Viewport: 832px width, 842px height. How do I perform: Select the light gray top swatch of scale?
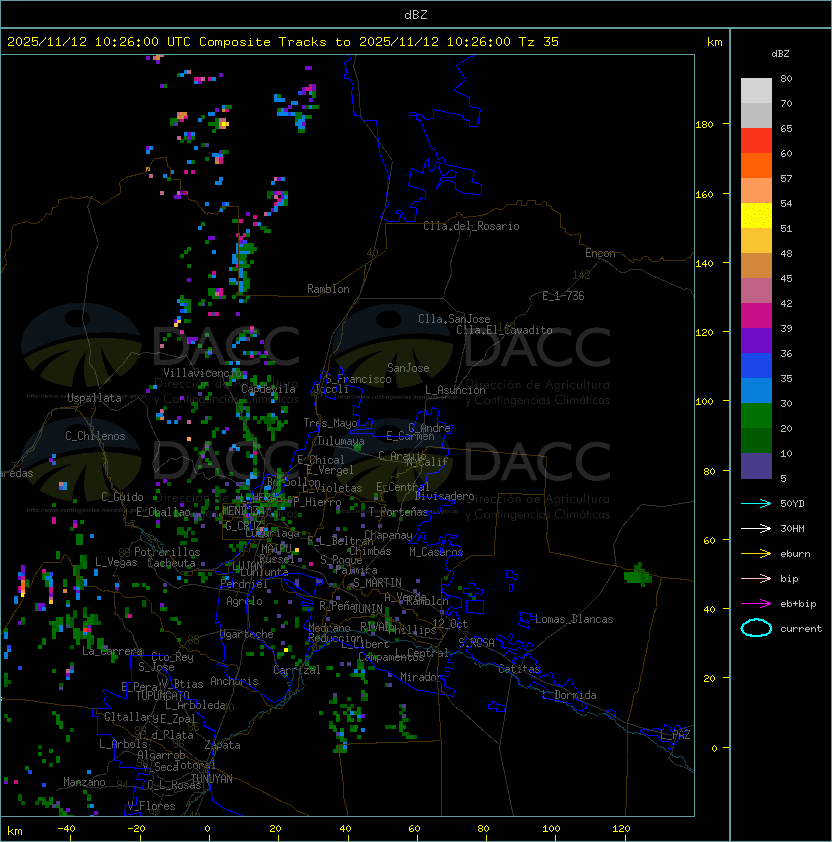tap(756, 91)
